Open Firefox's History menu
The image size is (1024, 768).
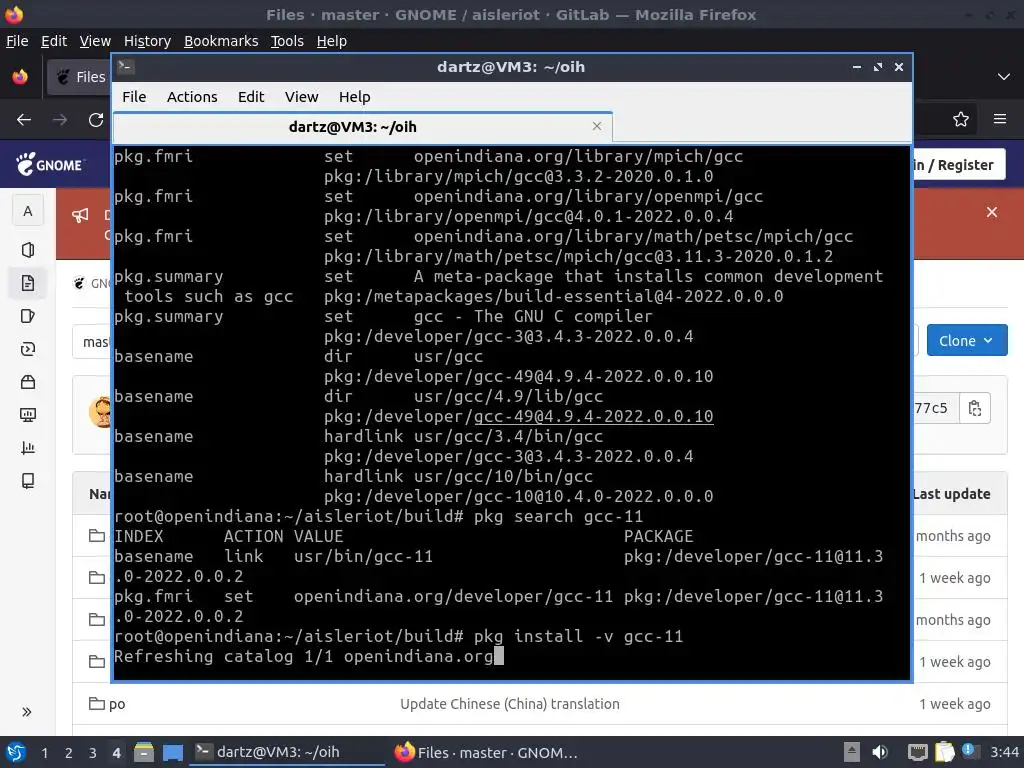pos(147,41)
